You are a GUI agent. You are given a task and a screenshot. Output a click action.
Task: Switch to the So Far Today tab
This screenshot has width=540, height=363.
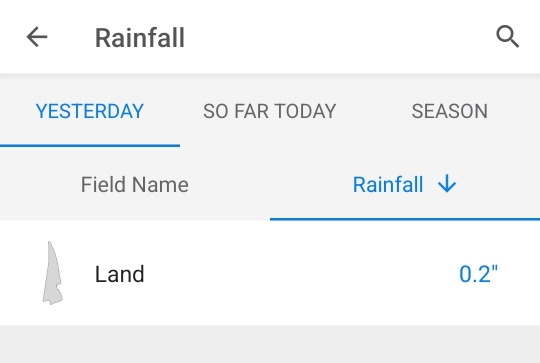(270, 111)
